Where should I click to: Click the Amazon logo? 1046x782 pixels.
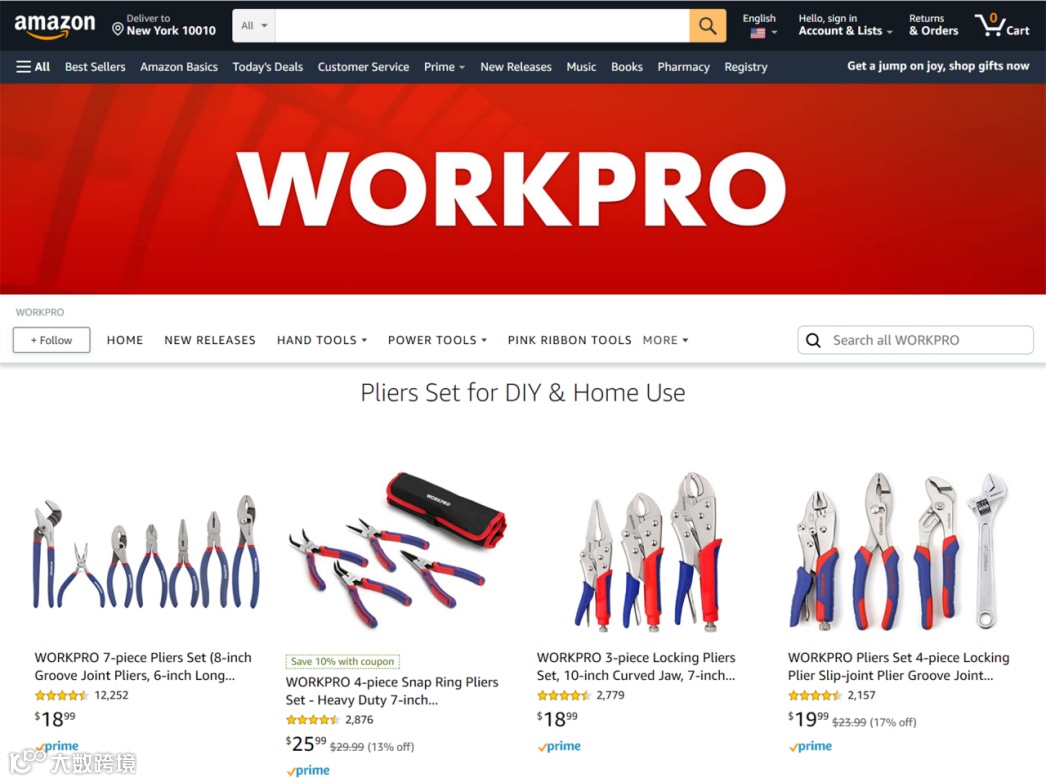tap(55, 25)
